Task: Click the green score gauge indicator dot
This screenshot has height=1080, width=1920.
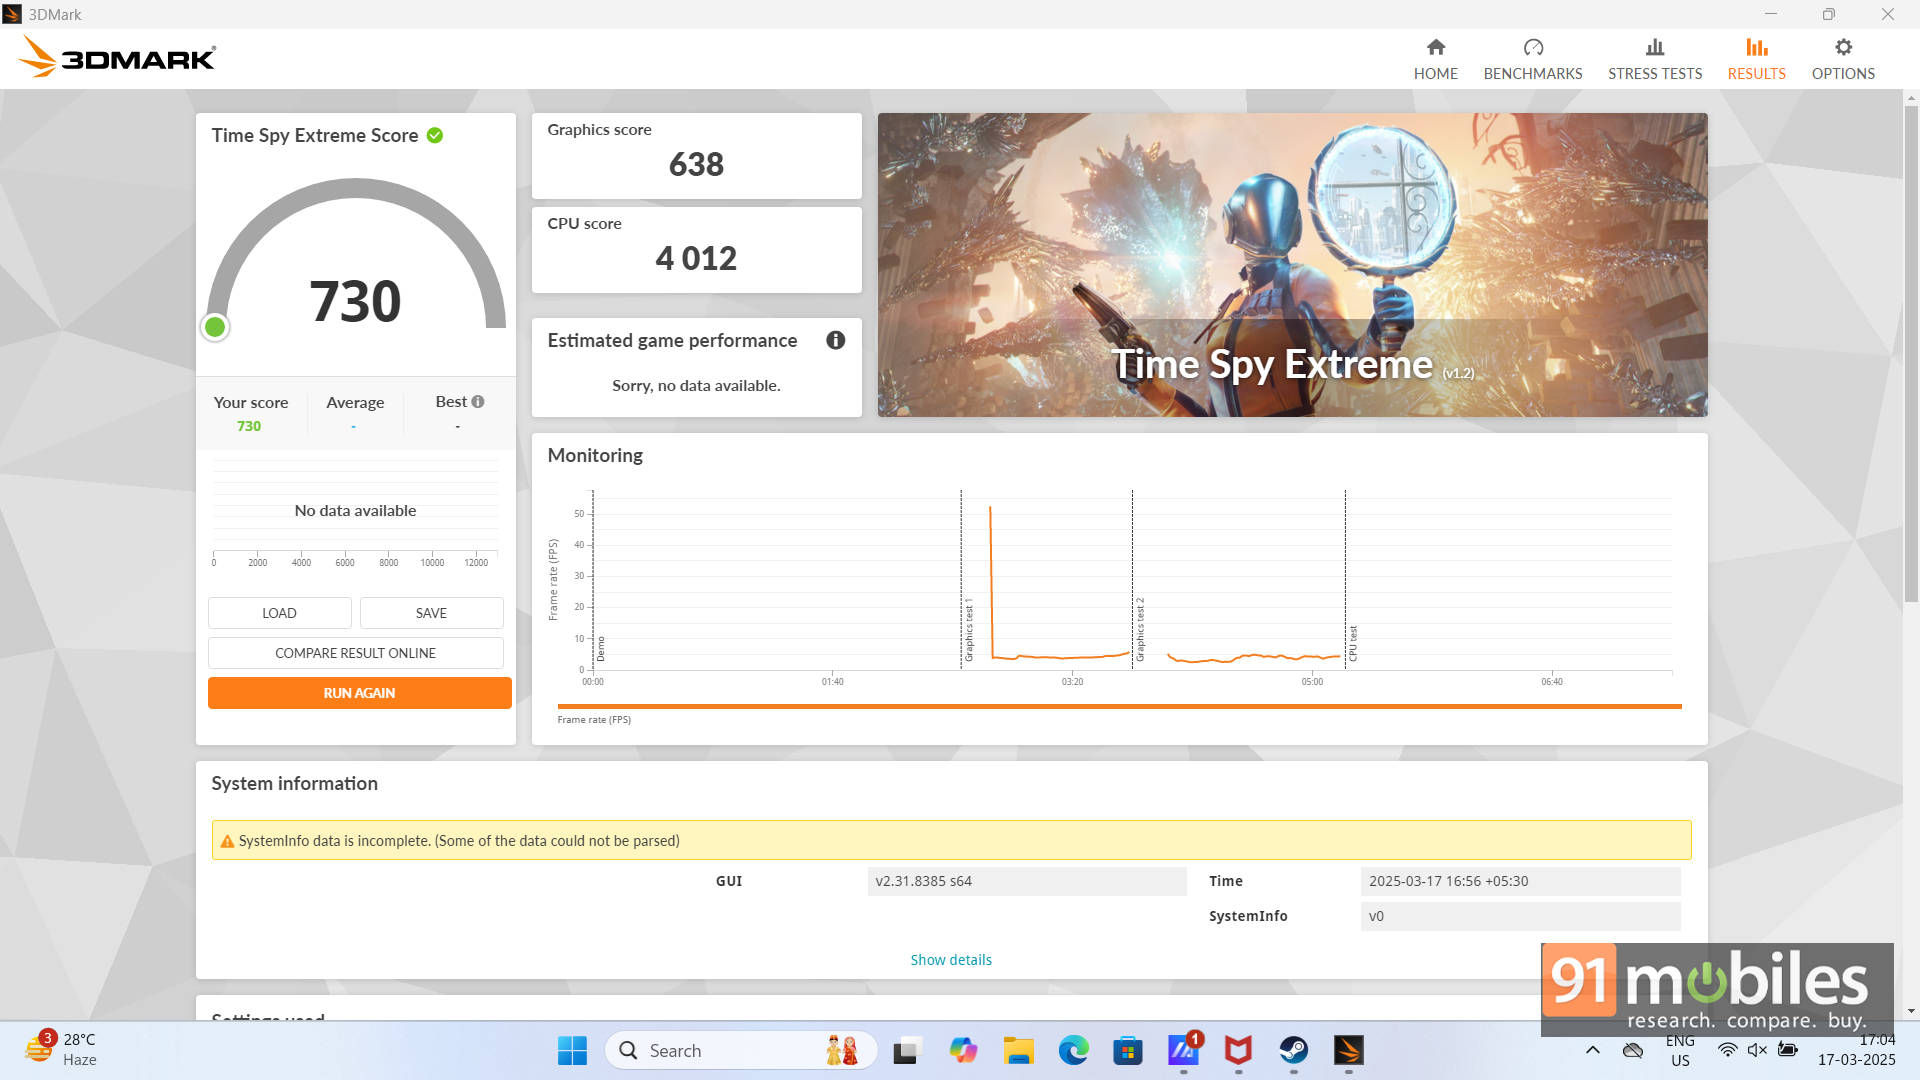Action: 215,327
